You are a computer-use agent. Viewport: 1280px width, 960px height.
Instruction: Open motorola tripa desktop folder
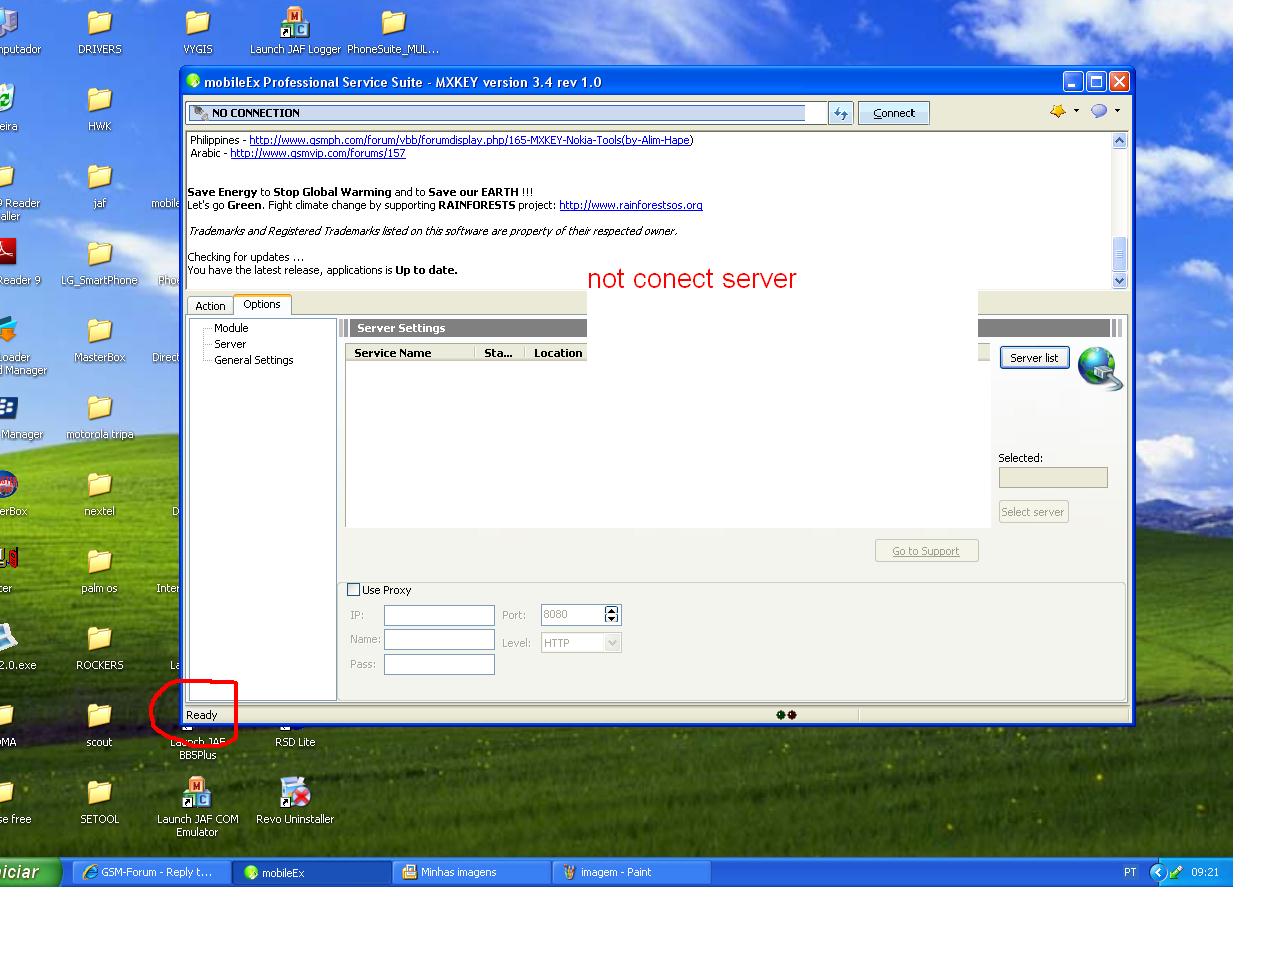click(99, 416)
